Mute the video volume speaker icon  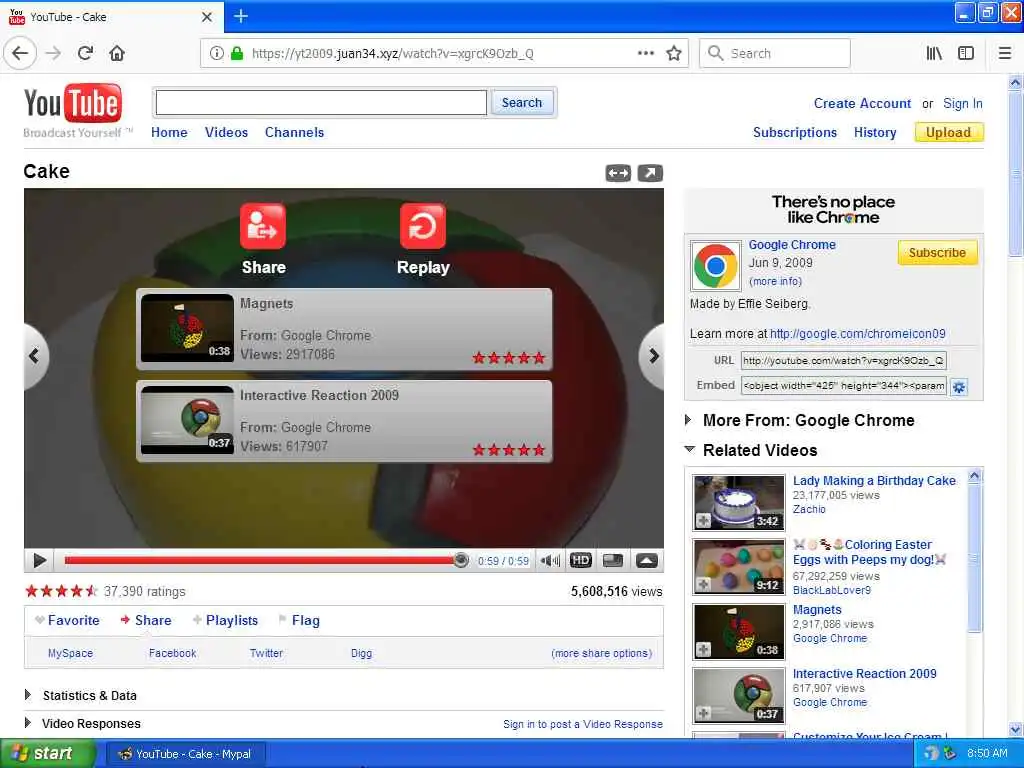[550, 560]
